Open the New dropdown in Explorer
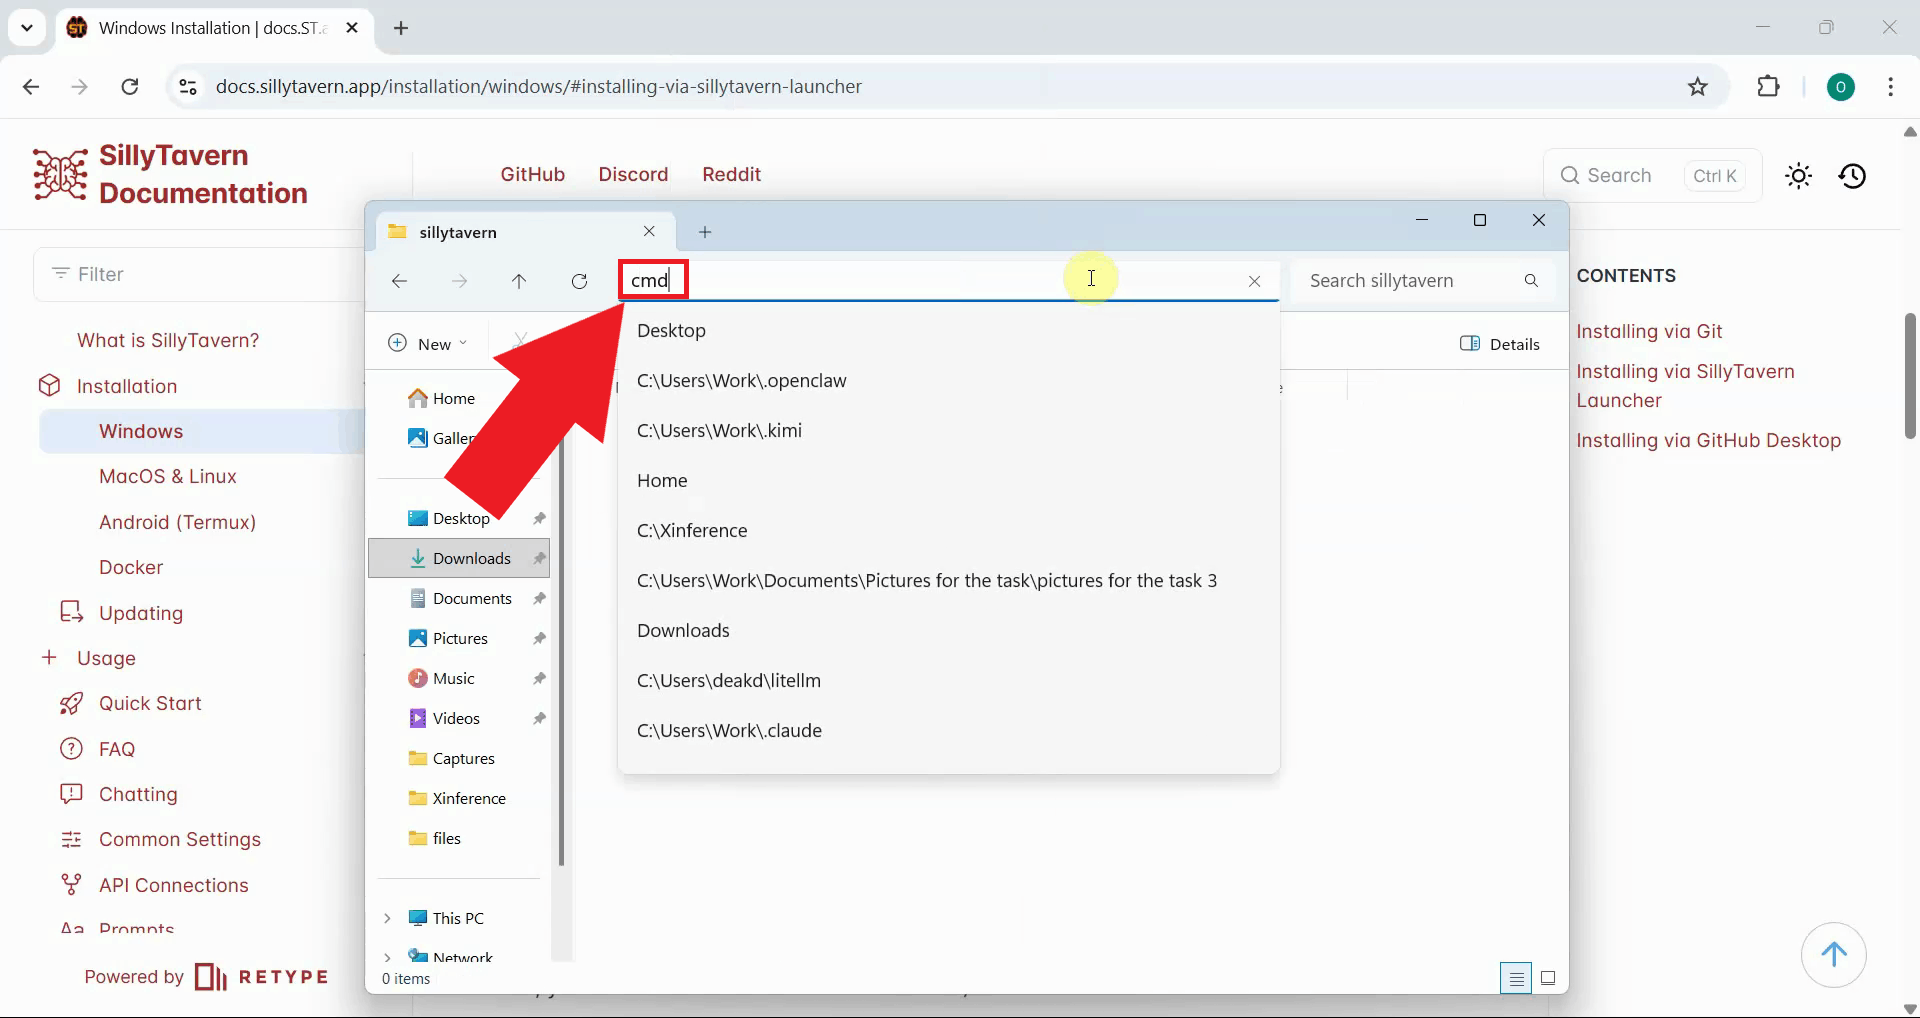Screen dimensions: 1920x1018 (x=428, y=344)
